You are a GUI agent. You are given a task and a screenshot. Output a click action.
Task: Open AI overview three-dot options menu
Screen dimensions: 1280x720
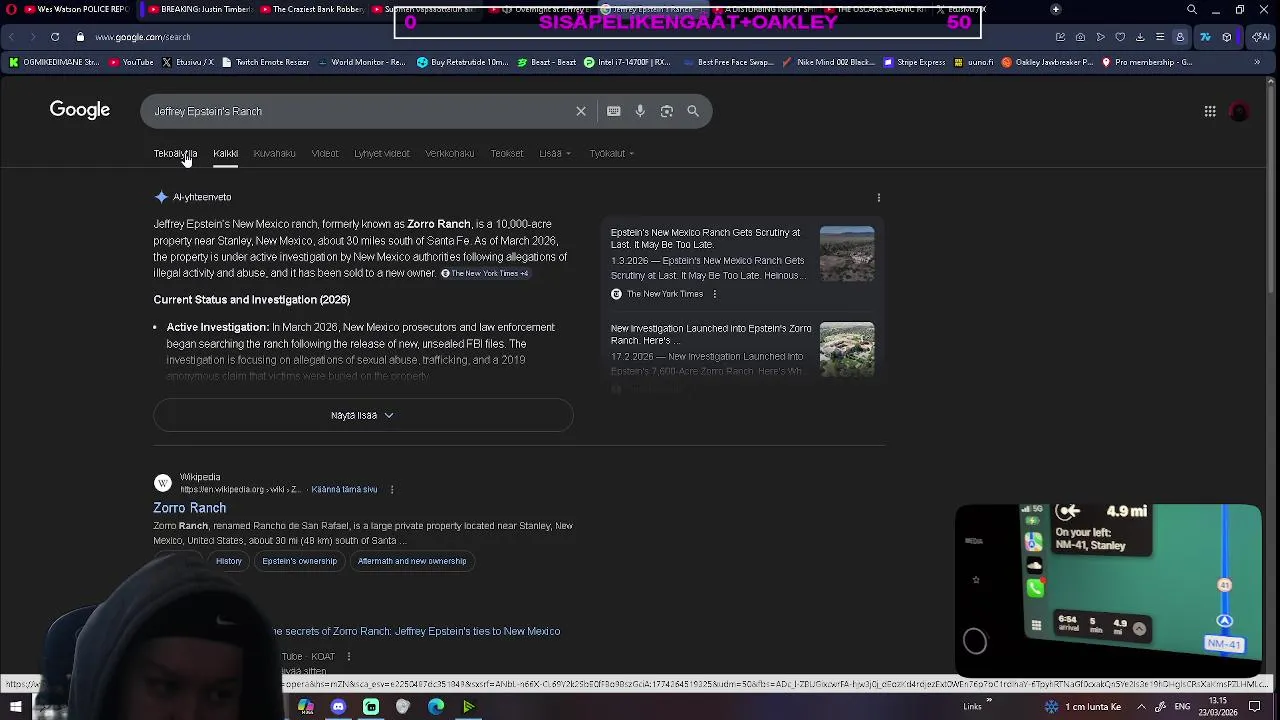879,197
